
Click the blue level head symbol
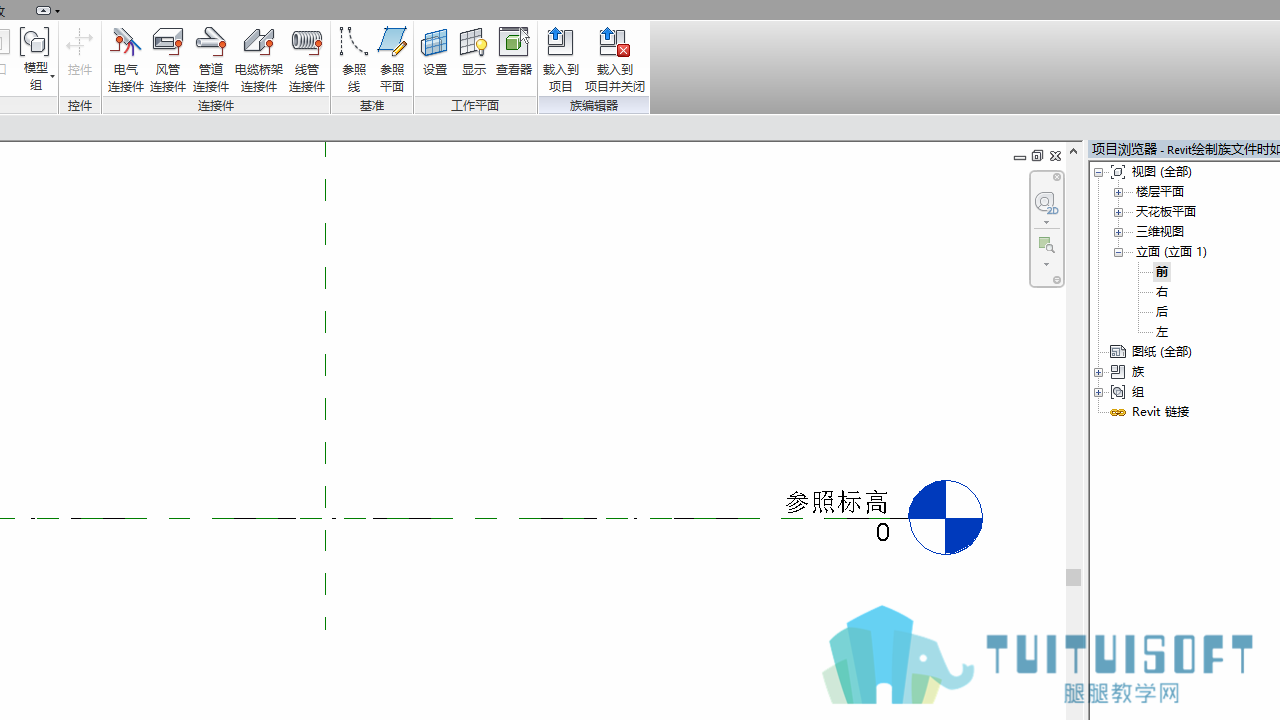click(x=946, y=517)
